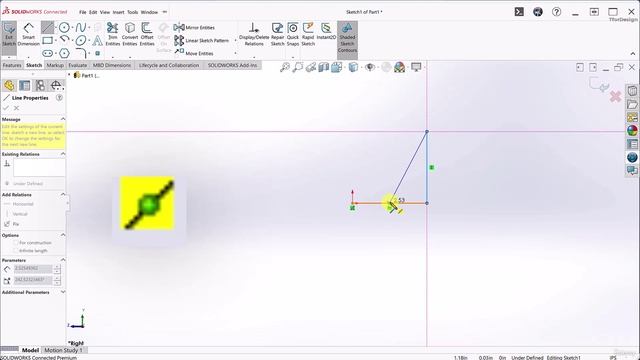
Task: Select the sketch Text tool
Action: (97, 40)
